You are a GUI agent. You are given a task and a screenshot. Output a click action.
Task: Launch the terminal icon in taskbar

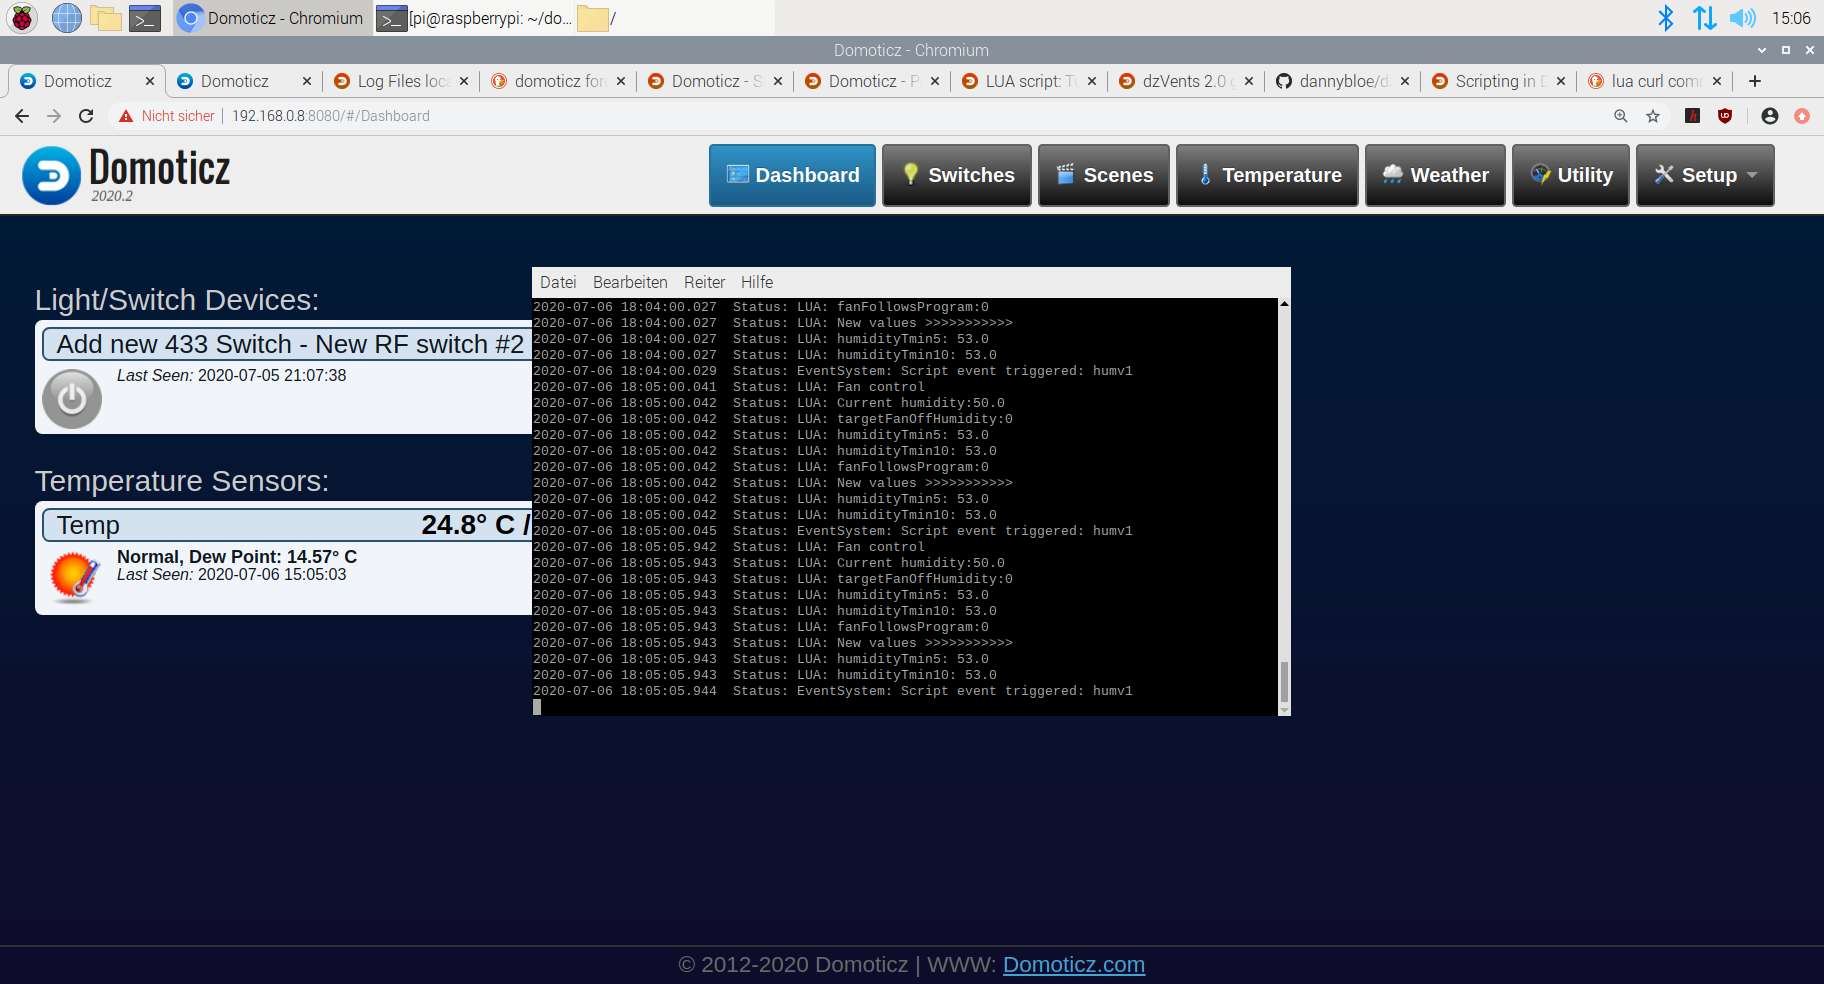pos(145,18)
